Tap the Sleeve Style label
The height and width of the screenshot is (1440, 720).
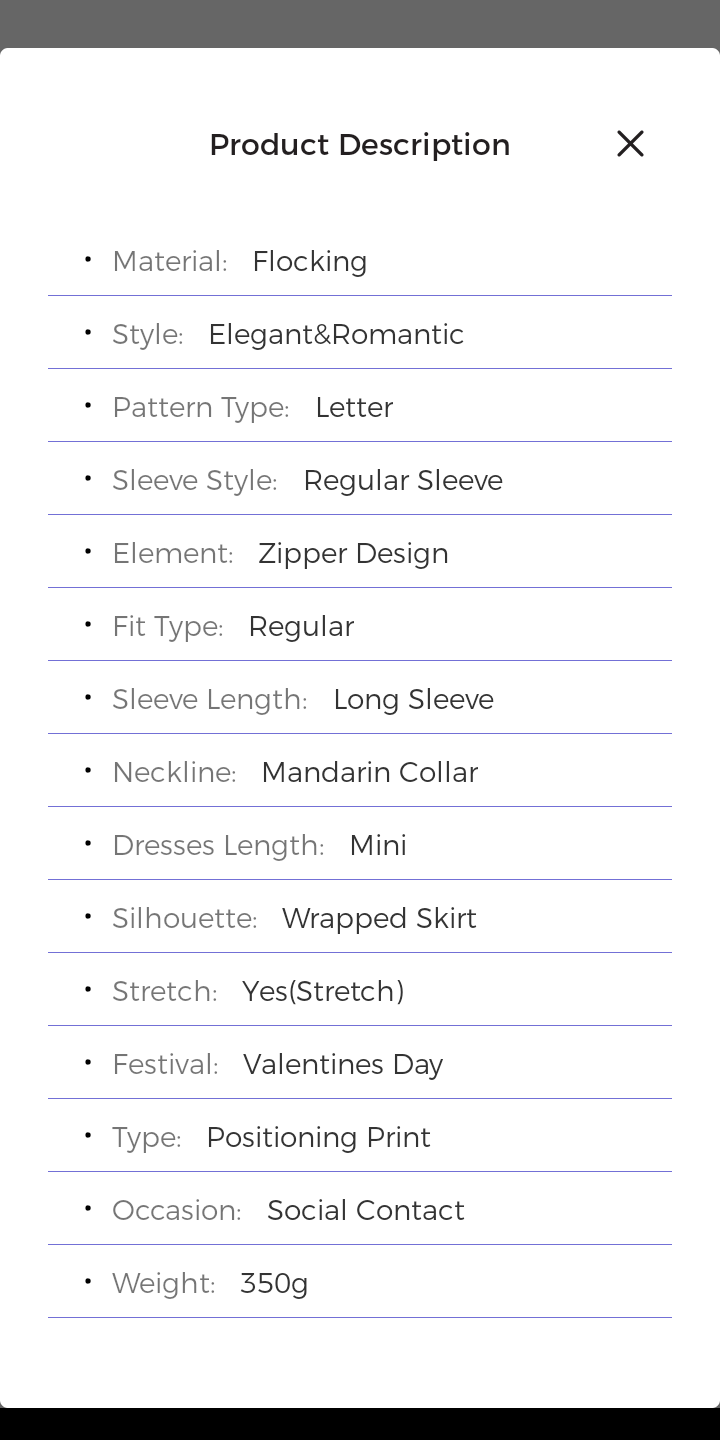tap(194, 480)
